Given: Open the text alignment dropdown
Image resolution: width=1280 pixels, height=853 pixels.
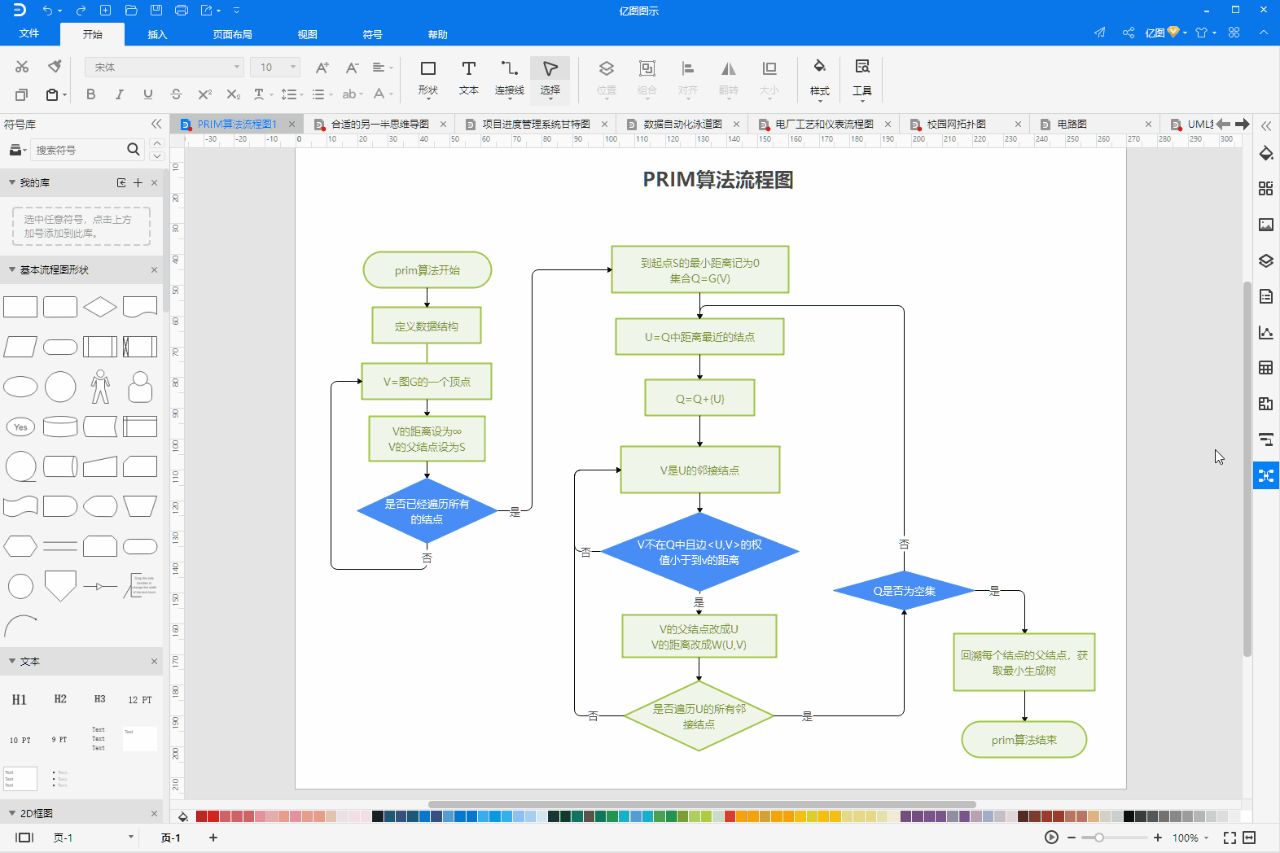Looking at the screenshot, I should [383, 67].
